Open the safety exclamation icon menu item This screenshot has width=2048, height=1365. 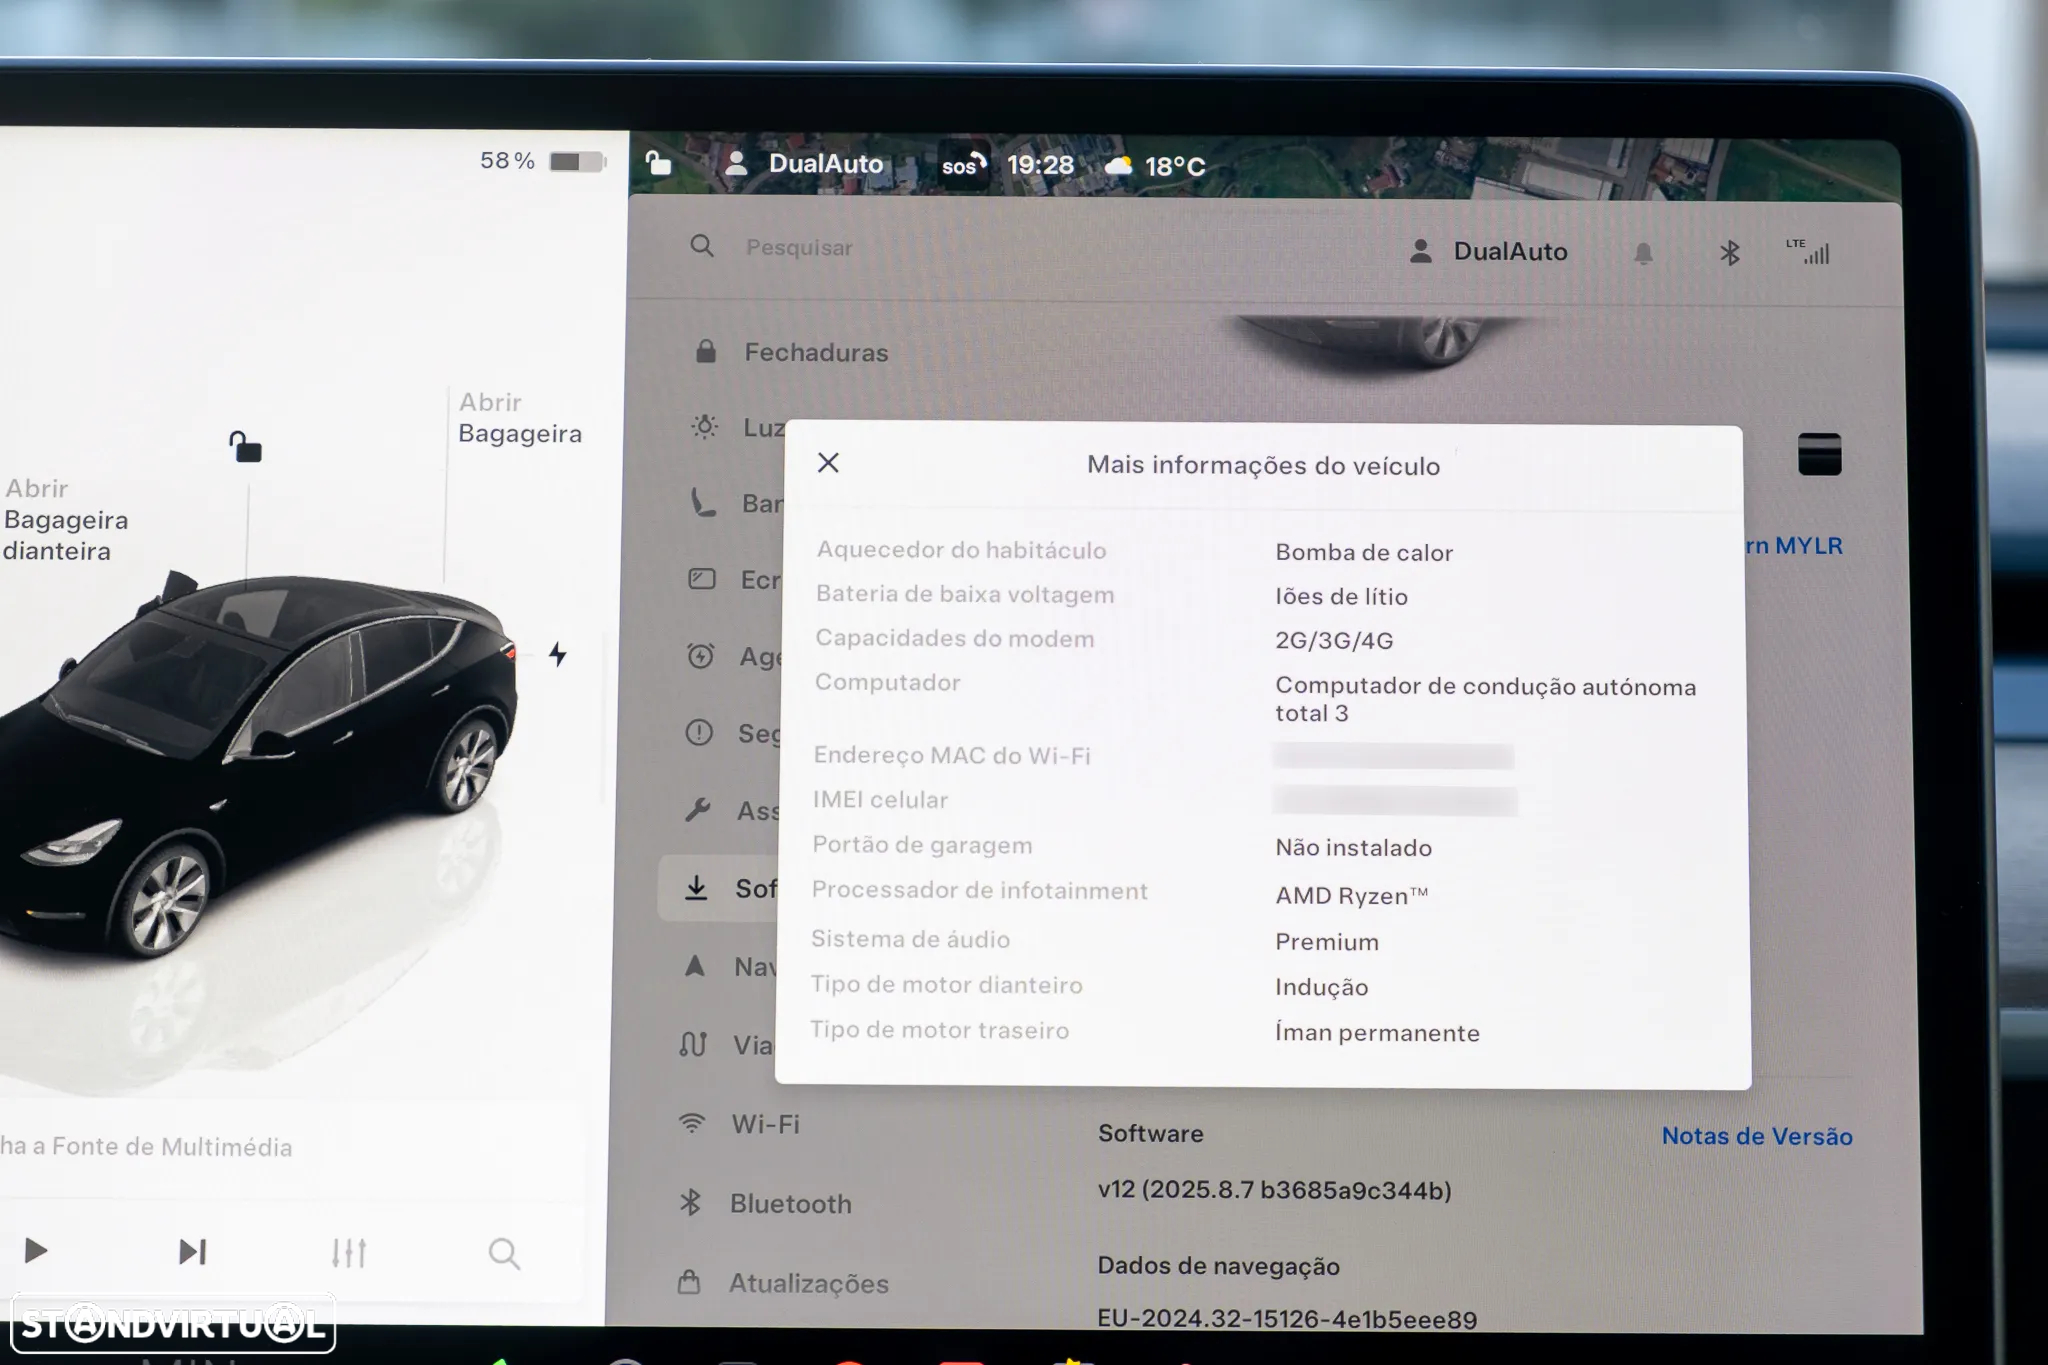699,733
